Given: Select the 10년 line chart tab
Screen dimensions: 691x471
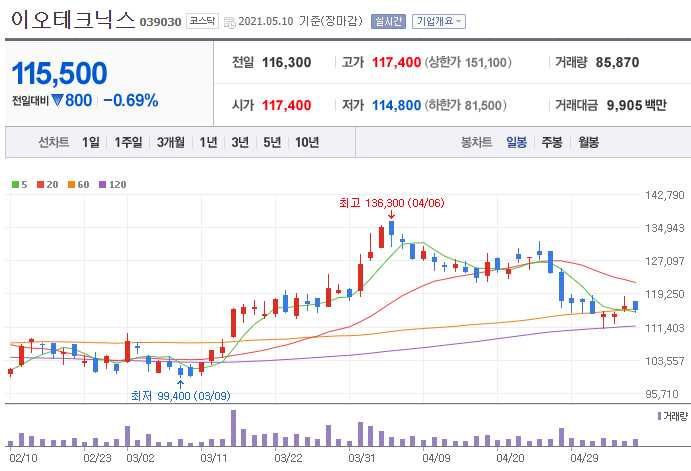Looking at the screenshot, I should [x=307, y=142].
